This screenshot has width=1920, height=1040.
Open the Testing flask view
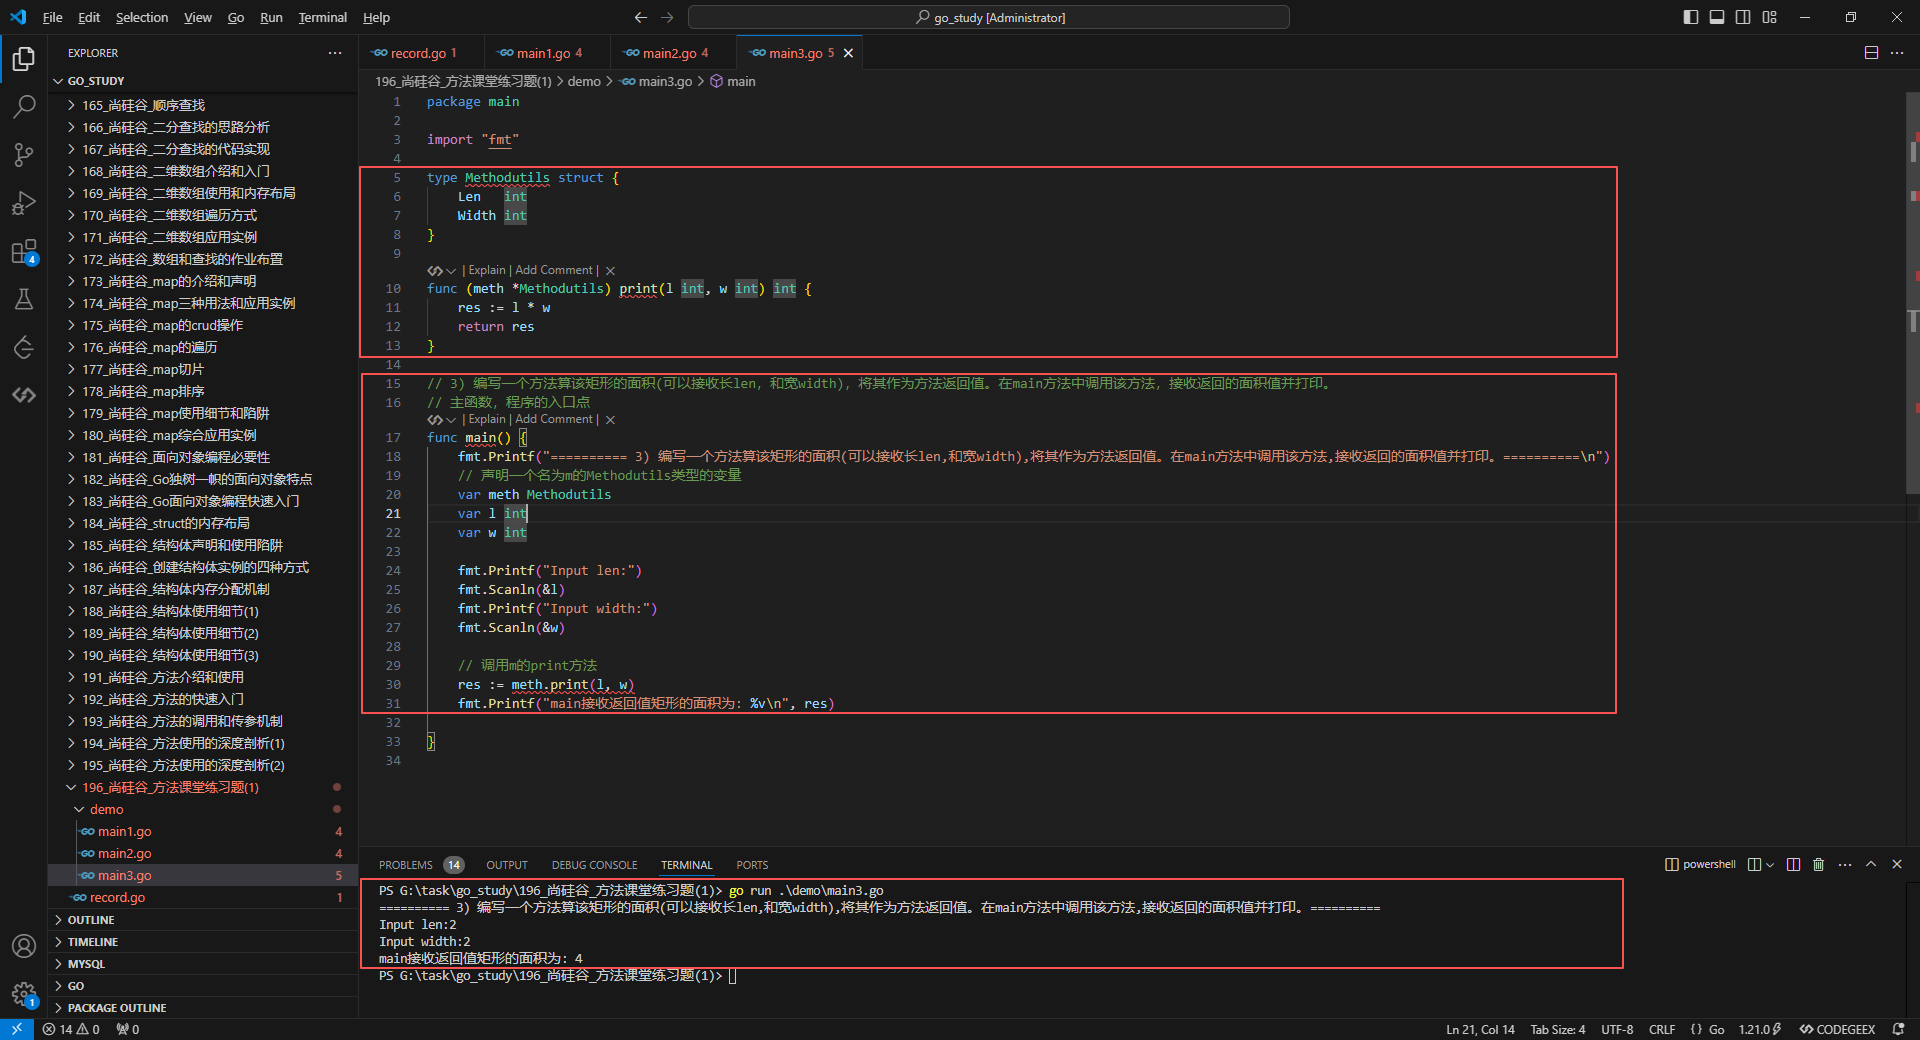point(24,299)
